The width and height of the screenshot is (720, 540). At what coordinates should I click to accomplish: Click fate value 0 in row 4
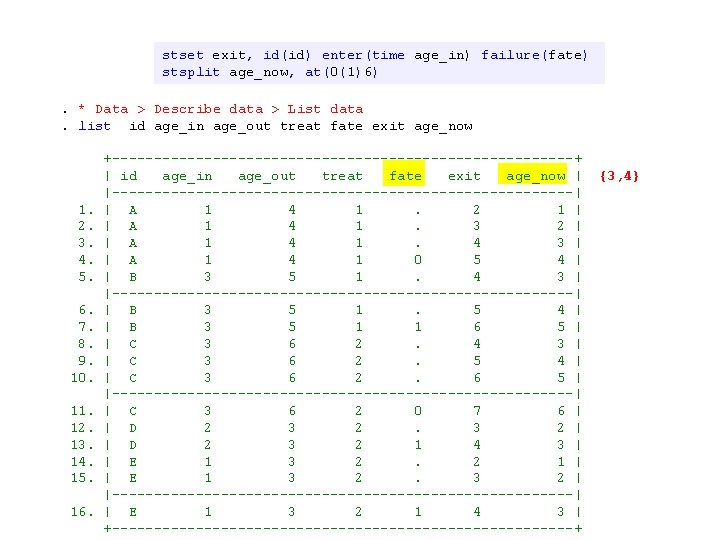click(418, 260)
